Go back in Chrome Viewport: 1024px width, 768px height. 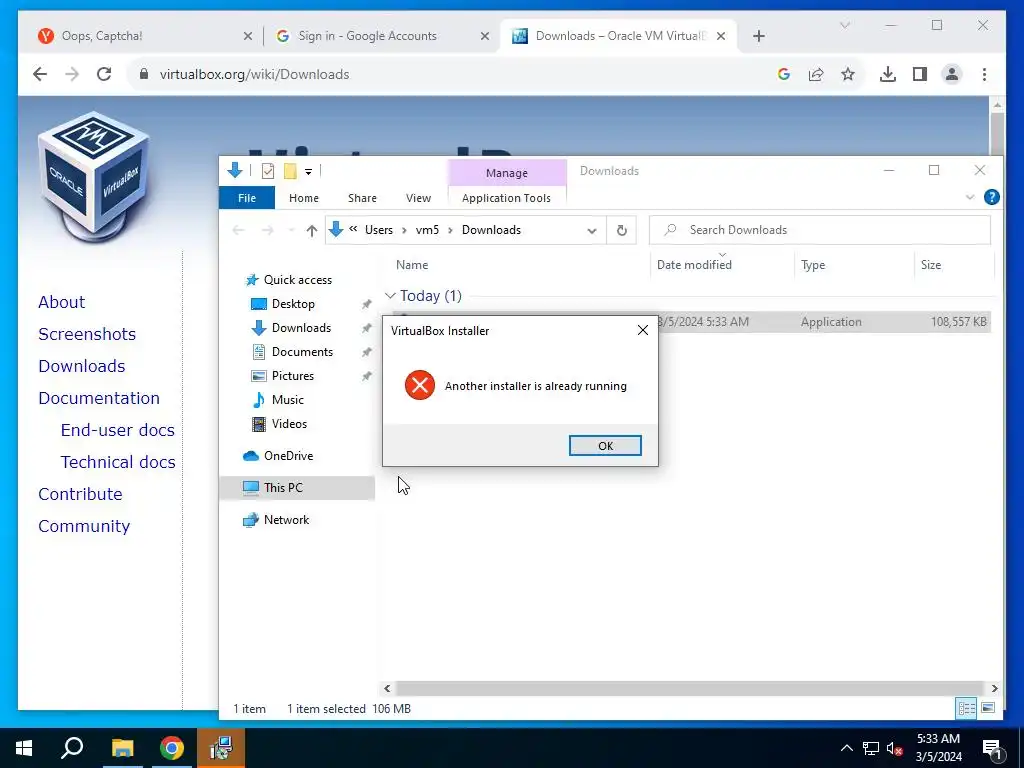(x=40, y=74)
